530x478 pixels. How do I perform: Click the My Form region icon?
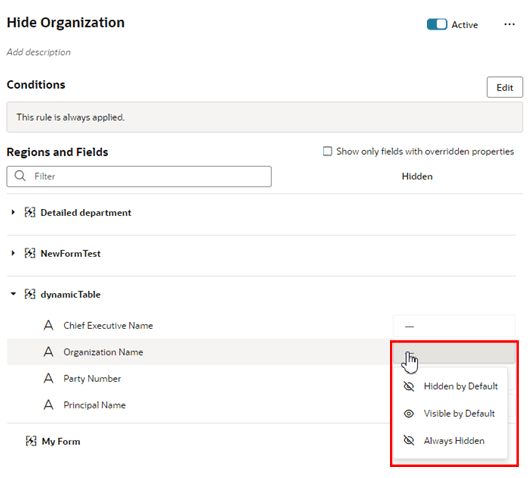click(x=31, y=441)
